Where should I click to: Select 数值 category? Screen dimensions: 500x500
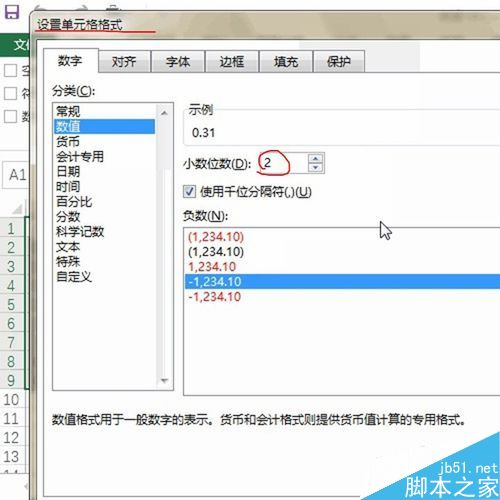(104, 126)
